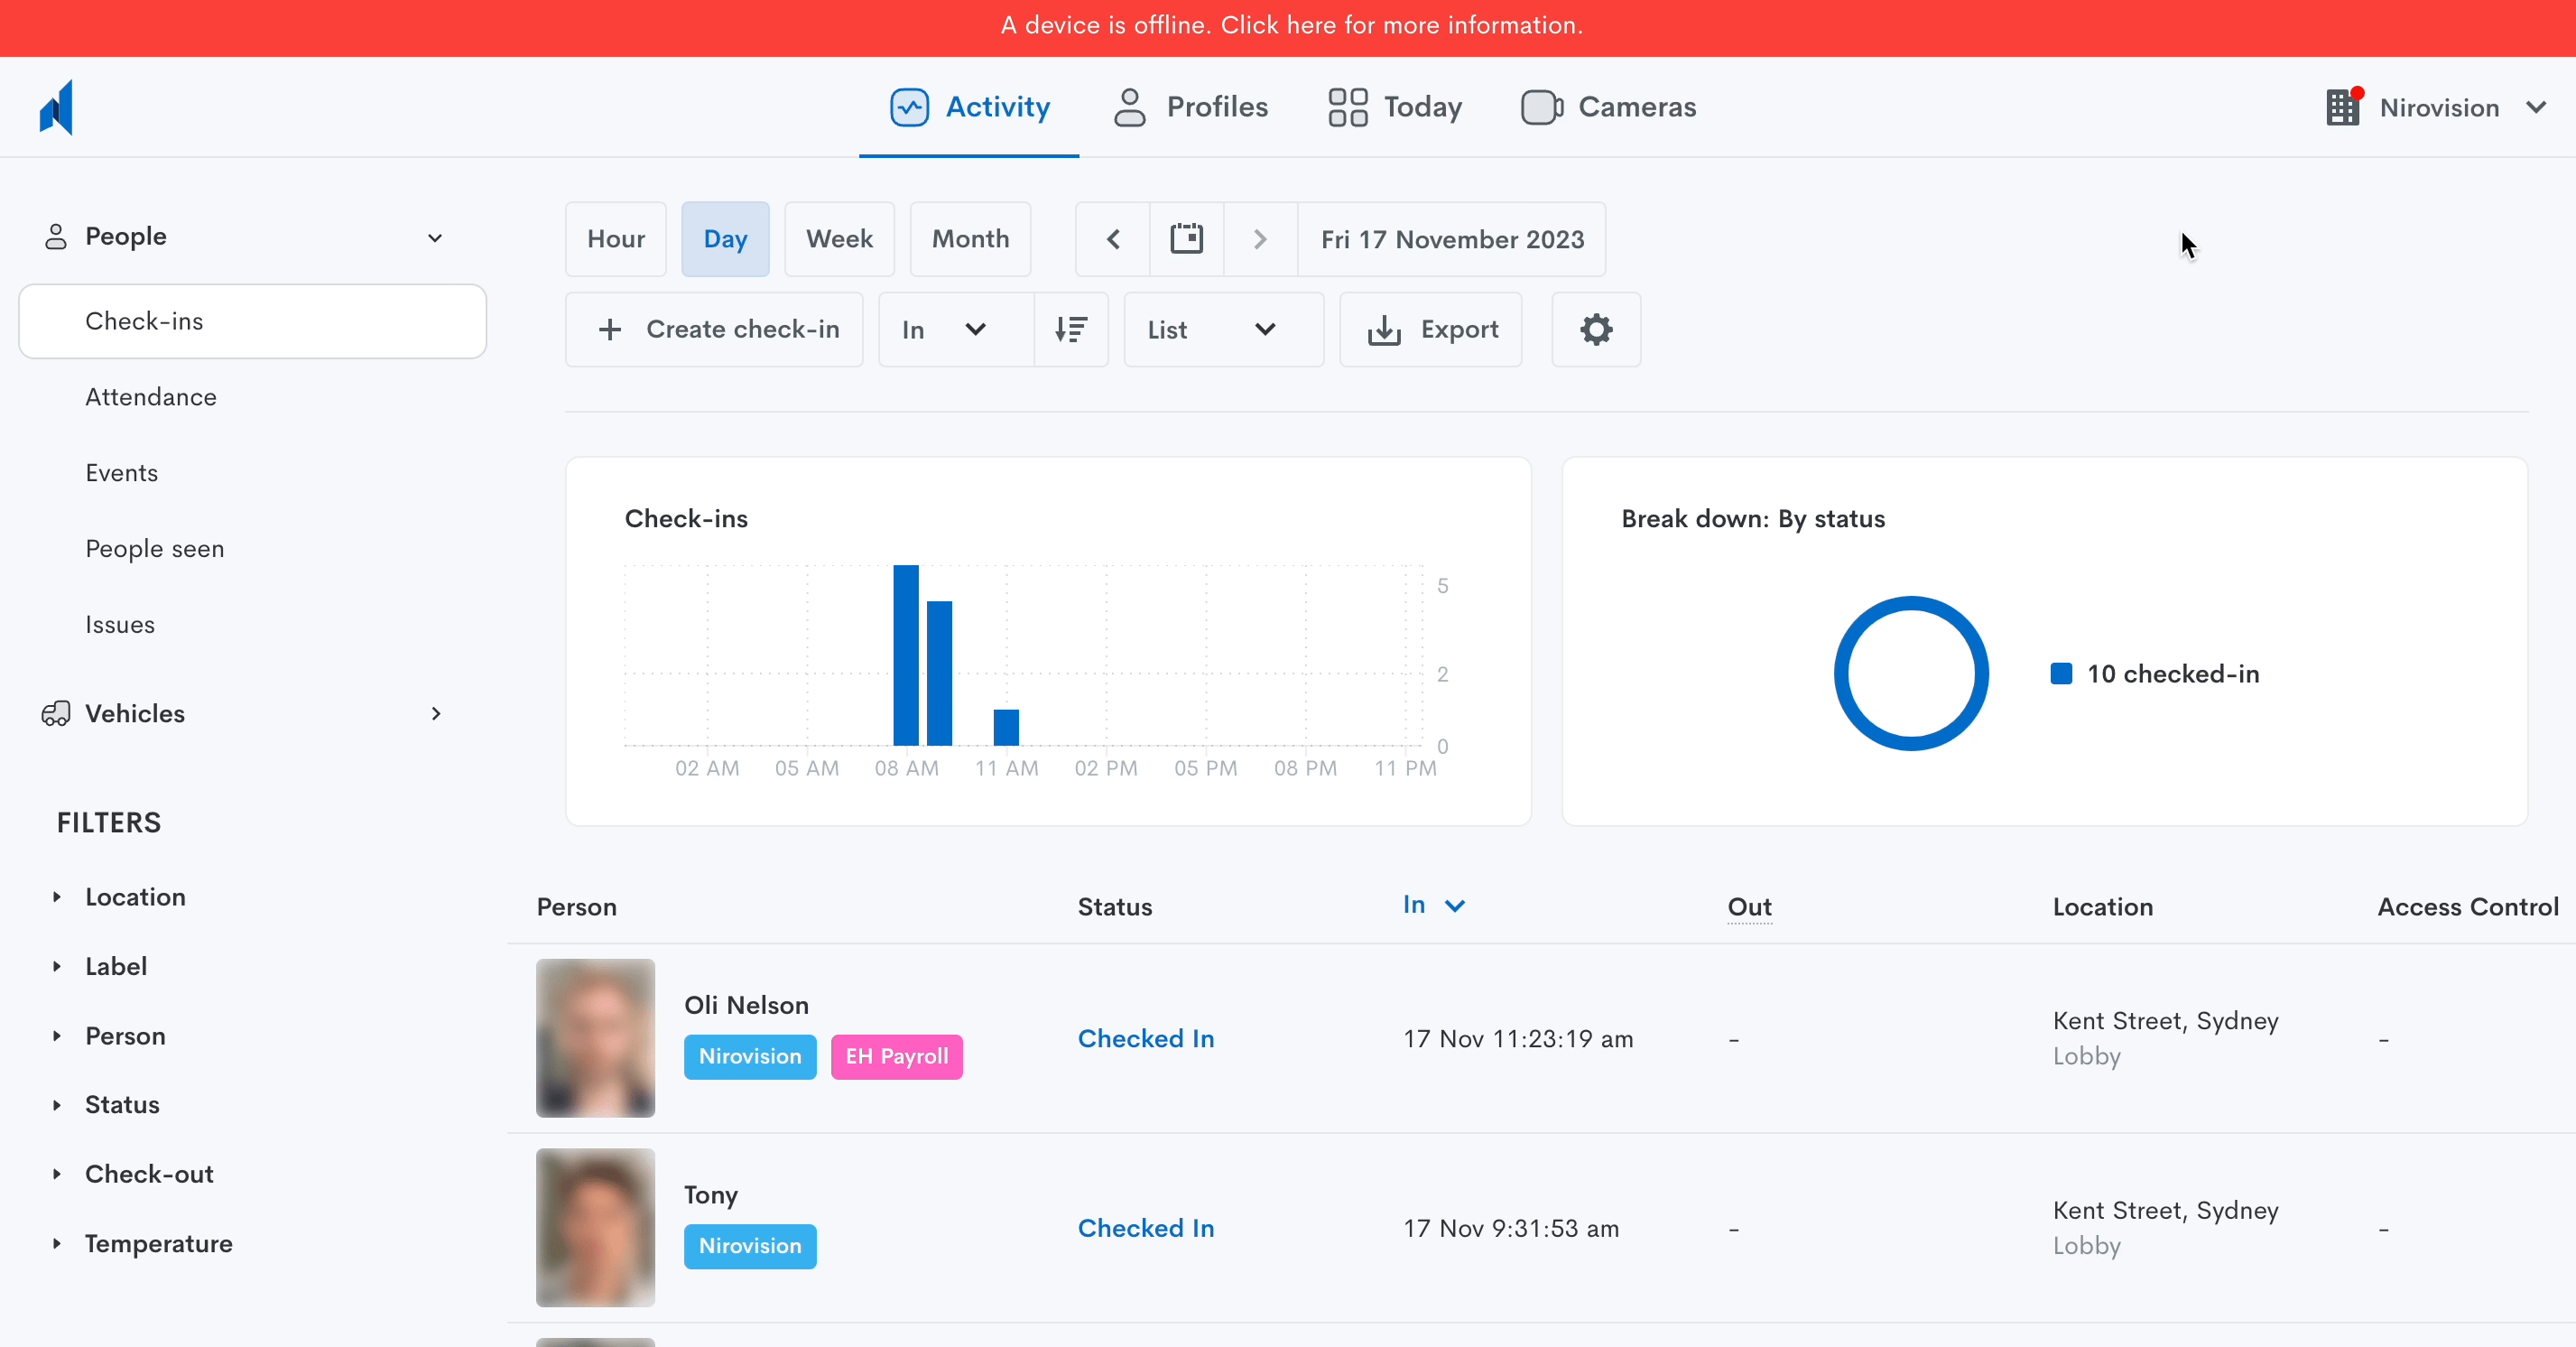
Task: Click the building organization icon
Action: pos(2343,107)
